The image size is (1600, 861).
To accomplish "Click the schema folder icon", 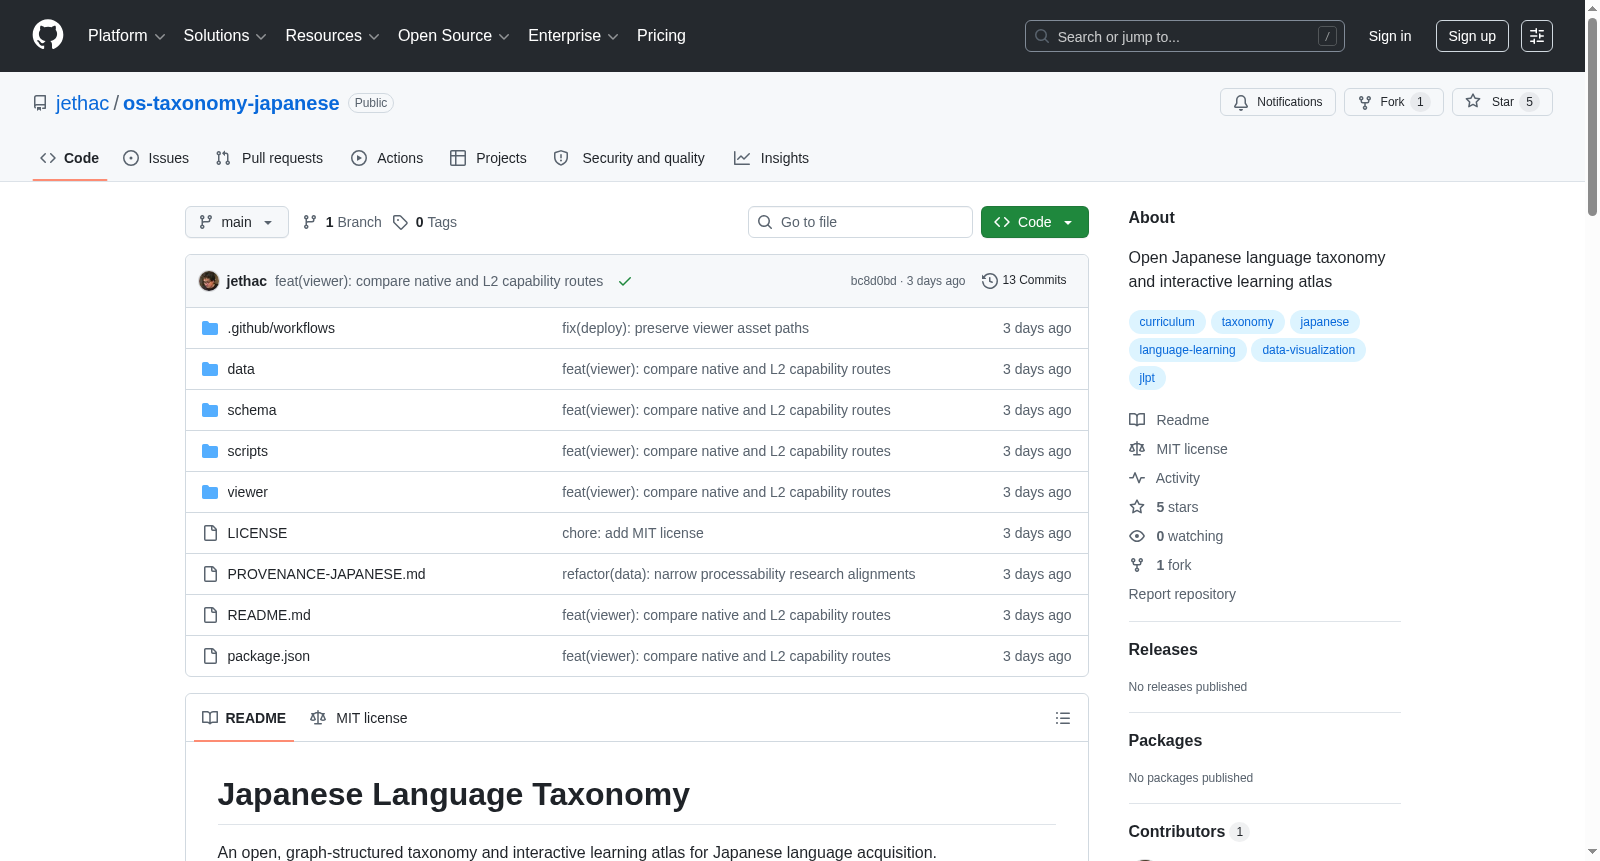I will [x=210, y=410].
